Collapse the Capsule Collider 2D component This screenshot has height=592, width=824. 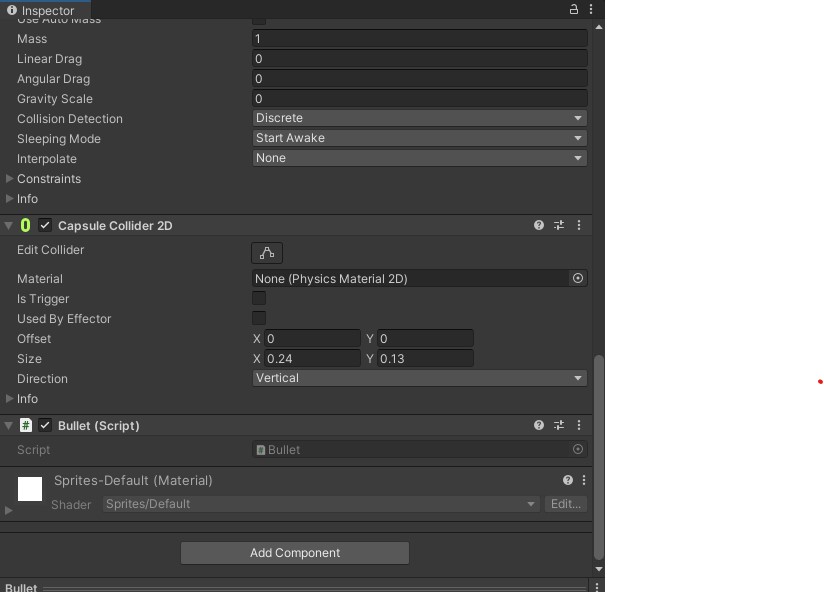click(x=8, y=226)
